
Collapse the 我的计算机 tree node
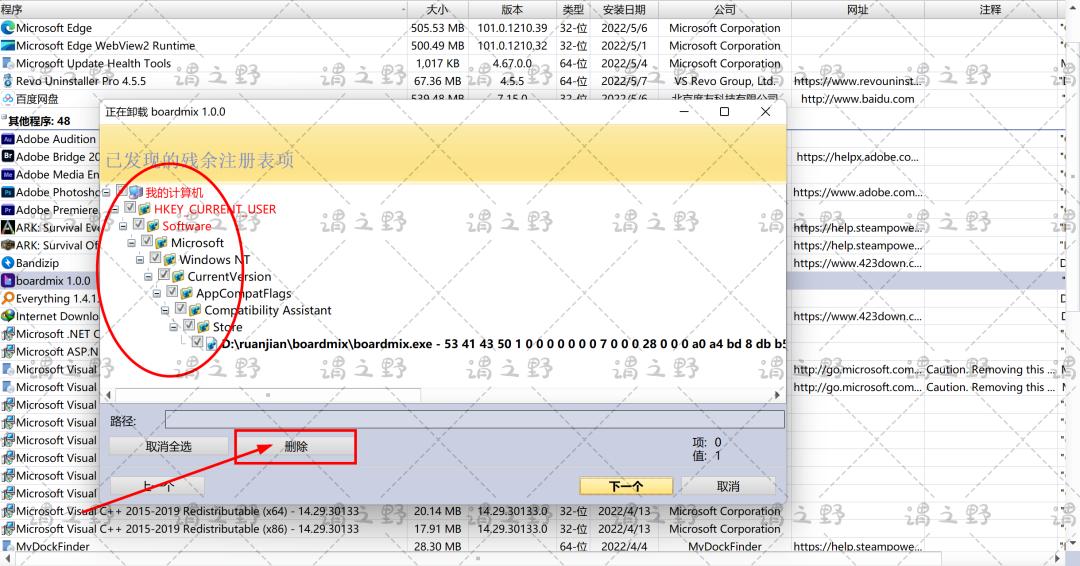(107, 193)
